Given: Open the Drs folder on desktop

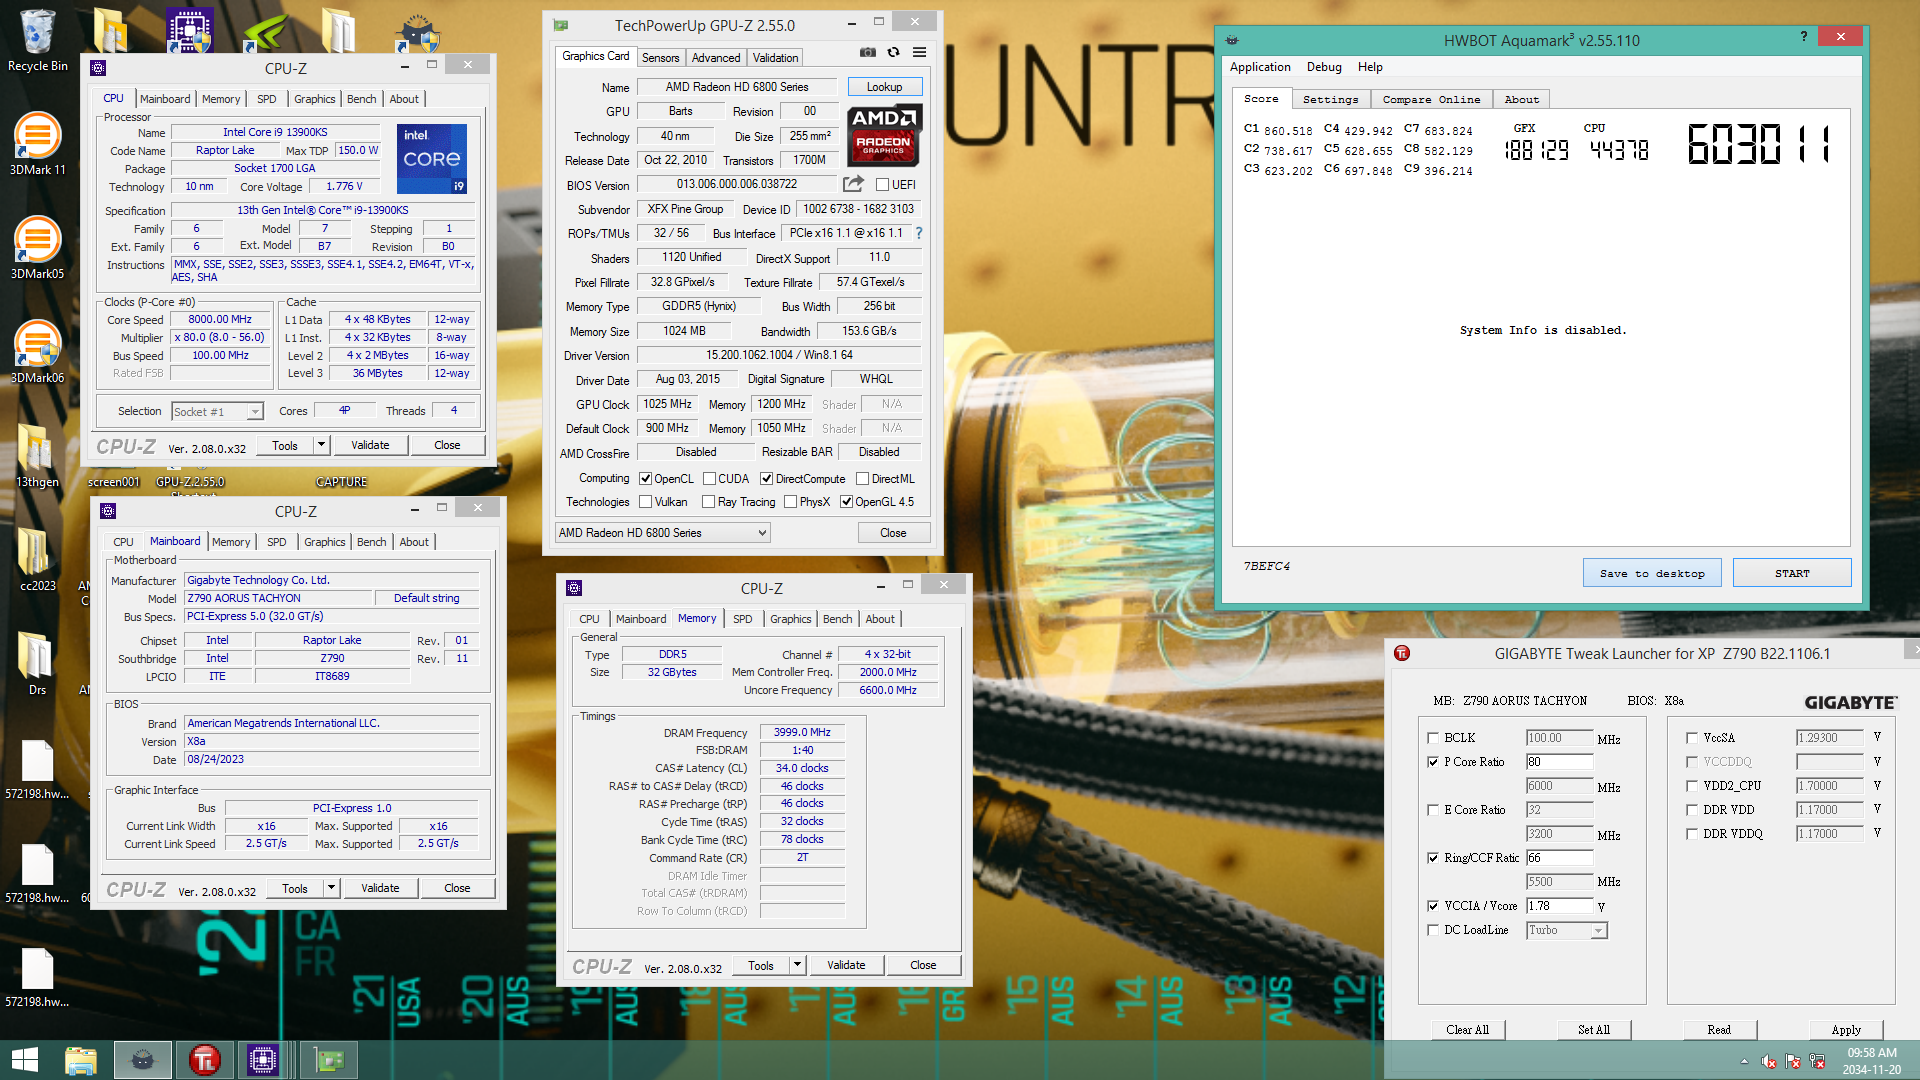Looking at the screenshot, I should coord(38,663).
